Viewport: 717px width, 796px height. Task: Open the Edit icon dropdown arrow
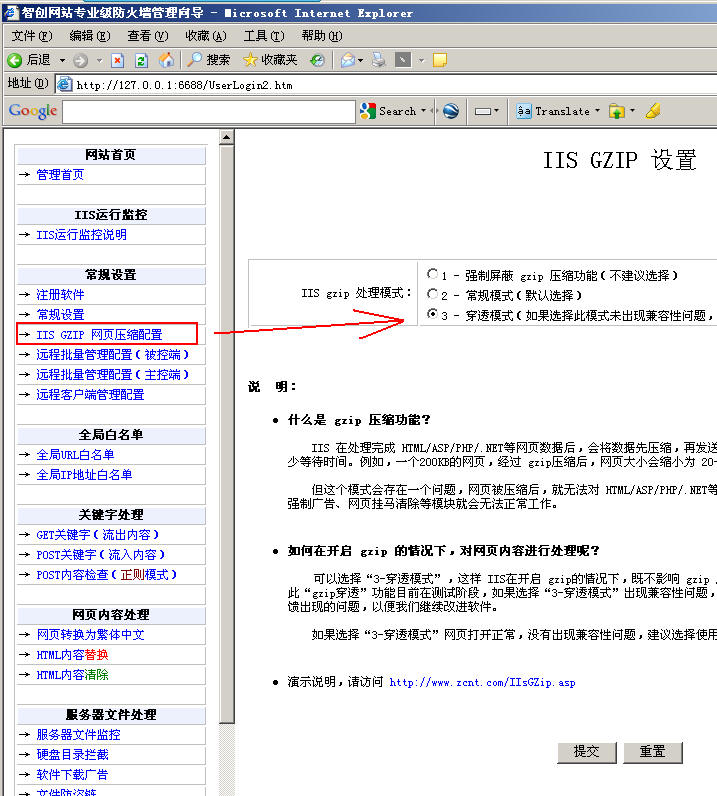coord(421,61)
